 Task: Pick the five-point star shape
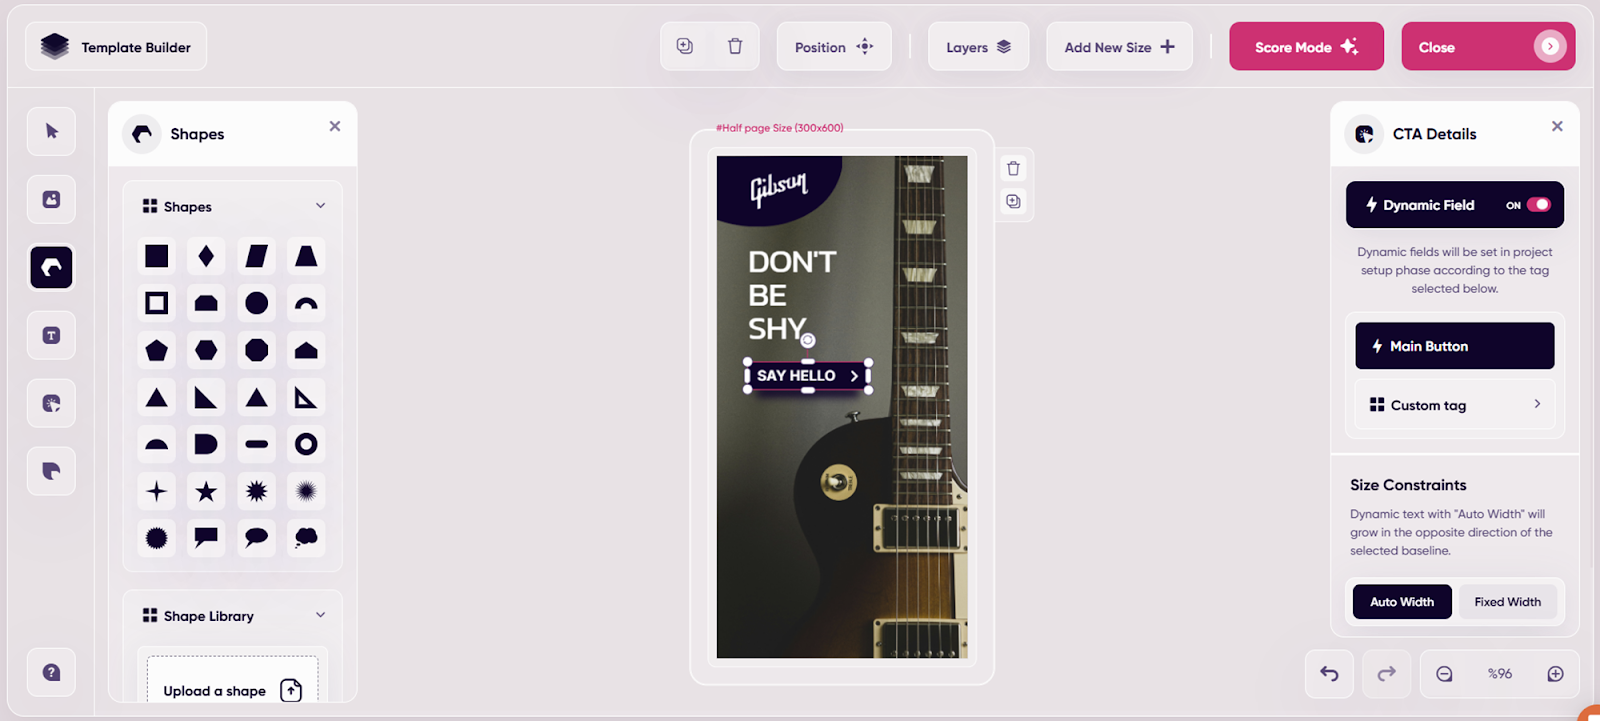point(206,491)
